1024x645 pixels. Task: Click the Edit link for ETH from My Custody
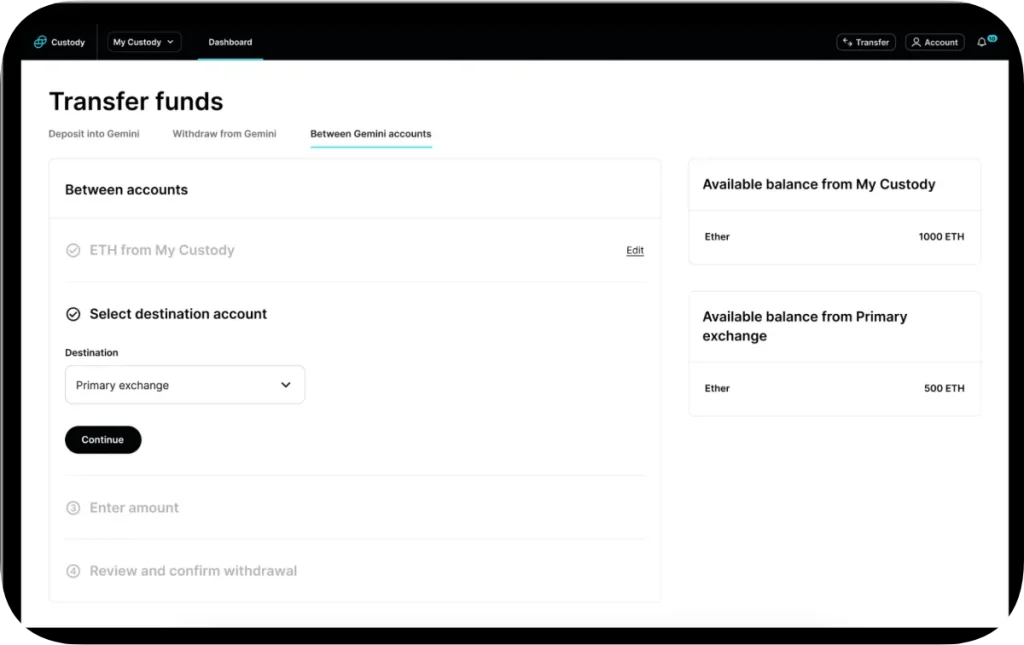tap(635, 250)
